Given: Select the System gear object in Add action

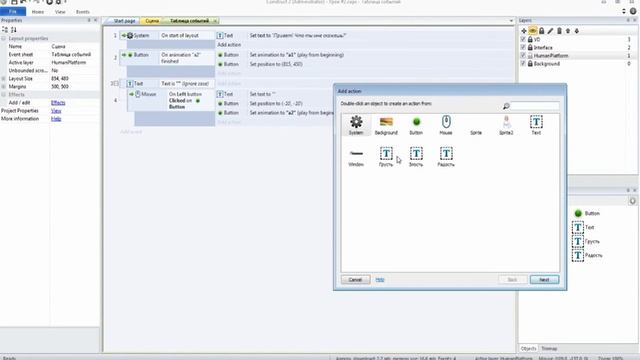Looking at the screenshot, I should coord(356,125).
